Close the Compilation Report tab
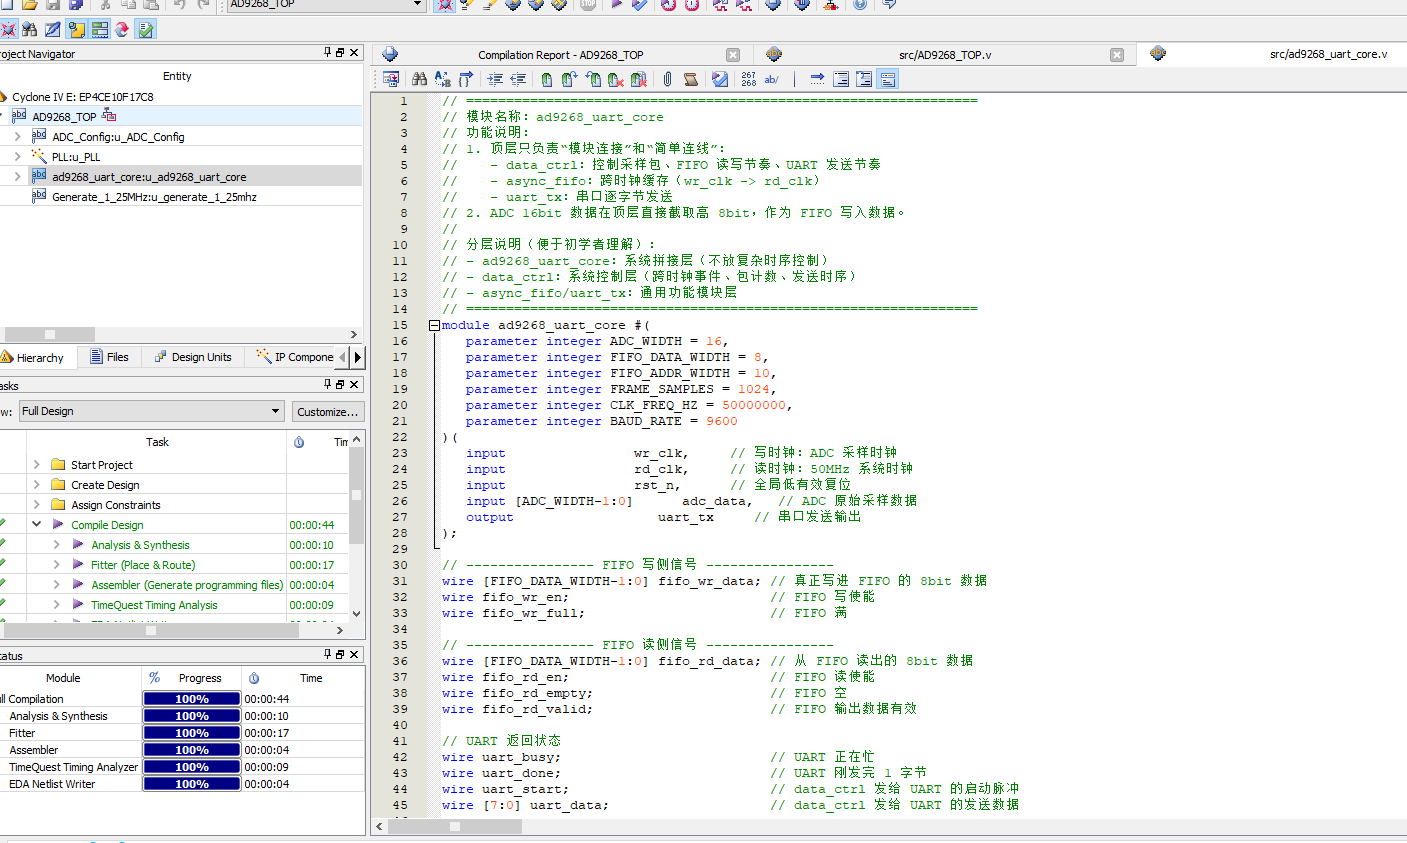This screenshot has height=843, width=1407. 733,55
